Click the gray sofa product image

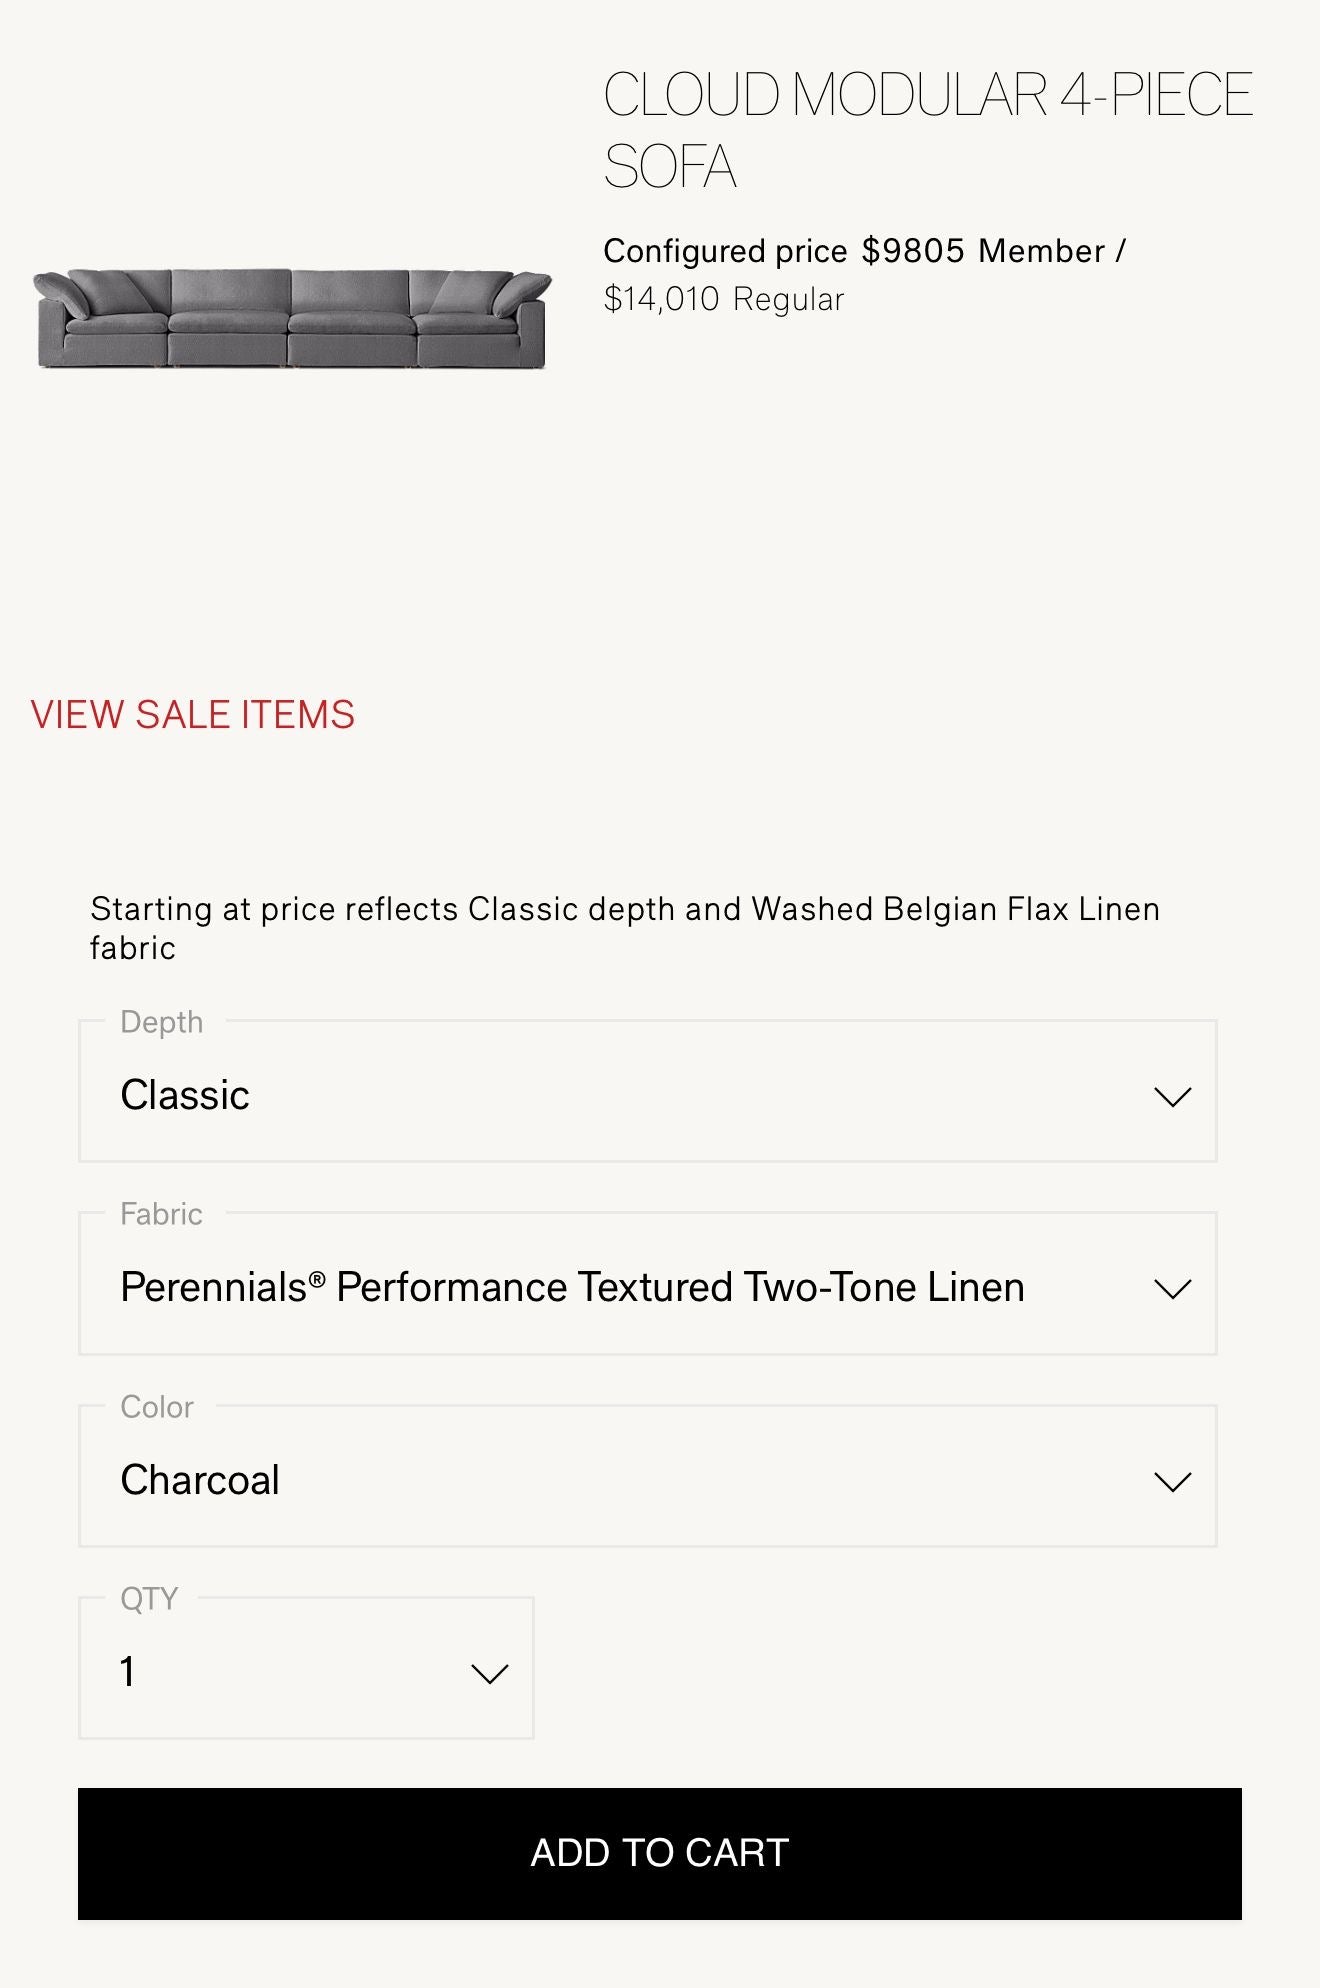(292, 319)
